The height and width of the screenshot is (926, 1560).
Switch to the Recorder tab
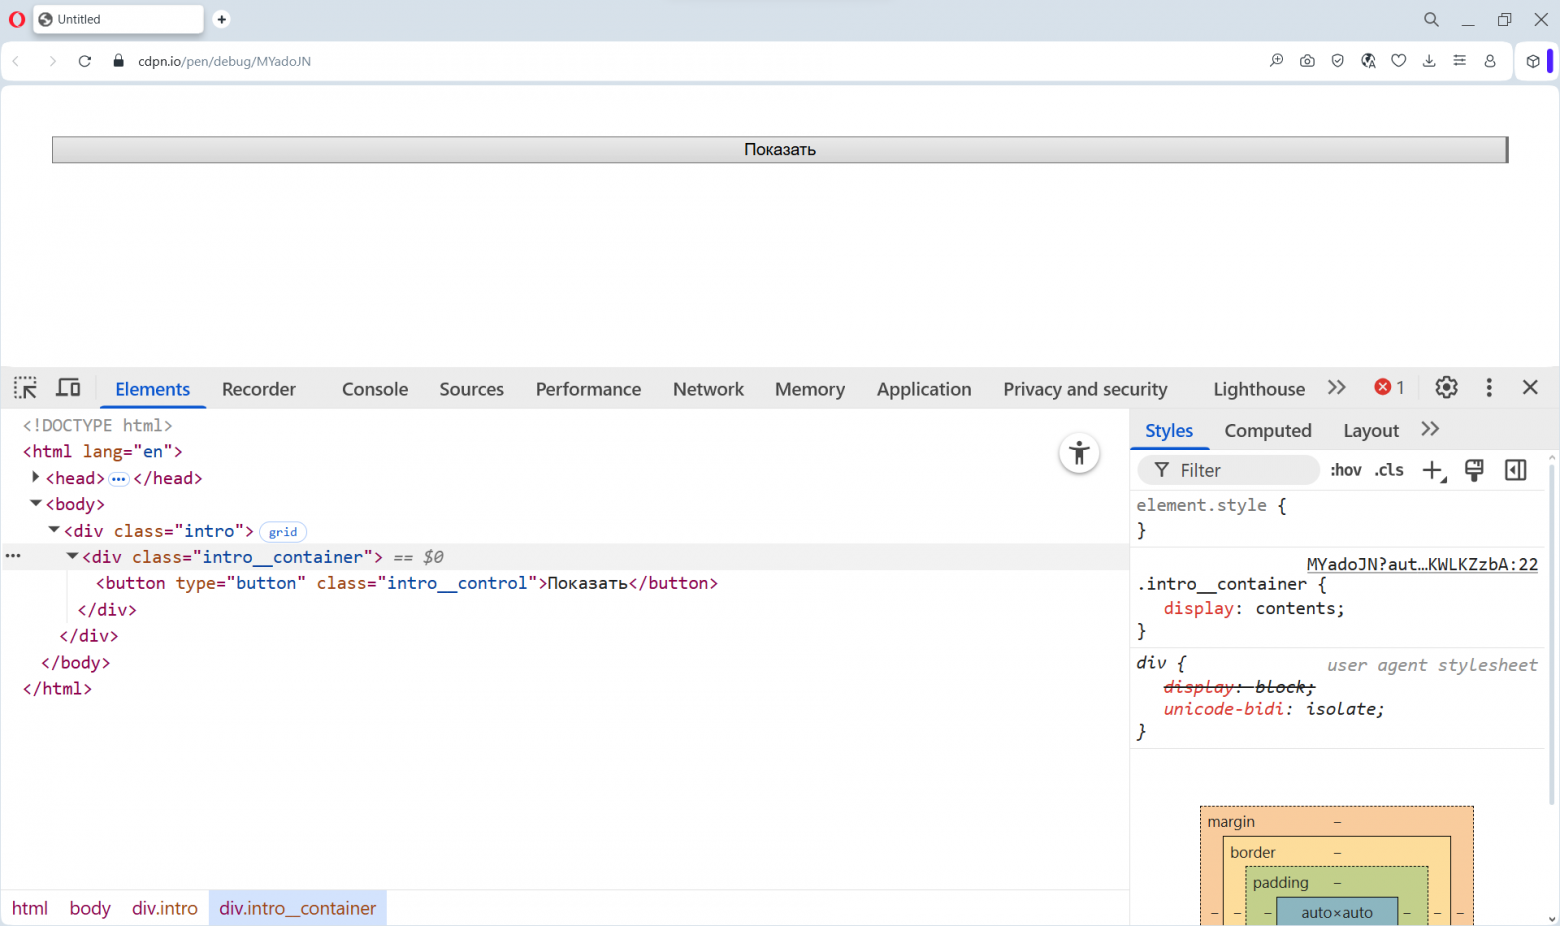(259, 389)
